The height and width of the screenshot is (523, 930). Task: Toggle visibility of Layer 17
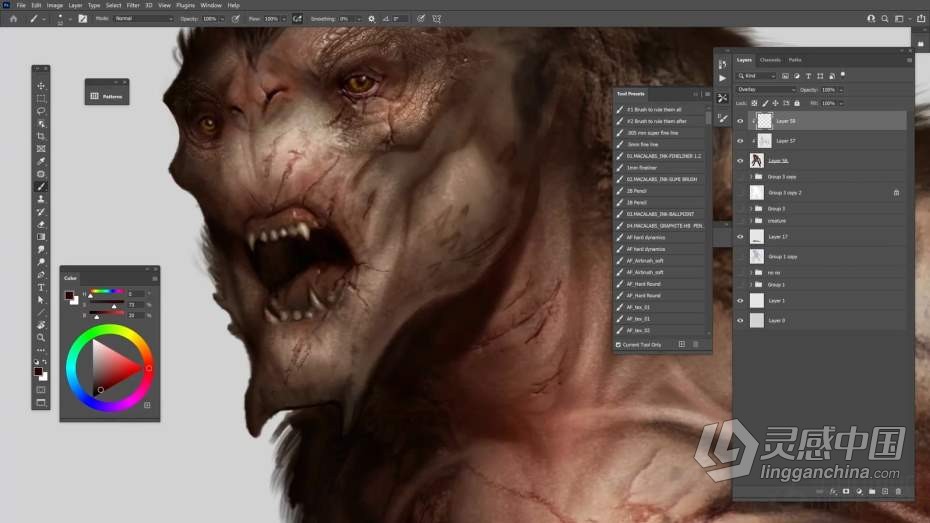pyautogui.click(x=740, y=237)
